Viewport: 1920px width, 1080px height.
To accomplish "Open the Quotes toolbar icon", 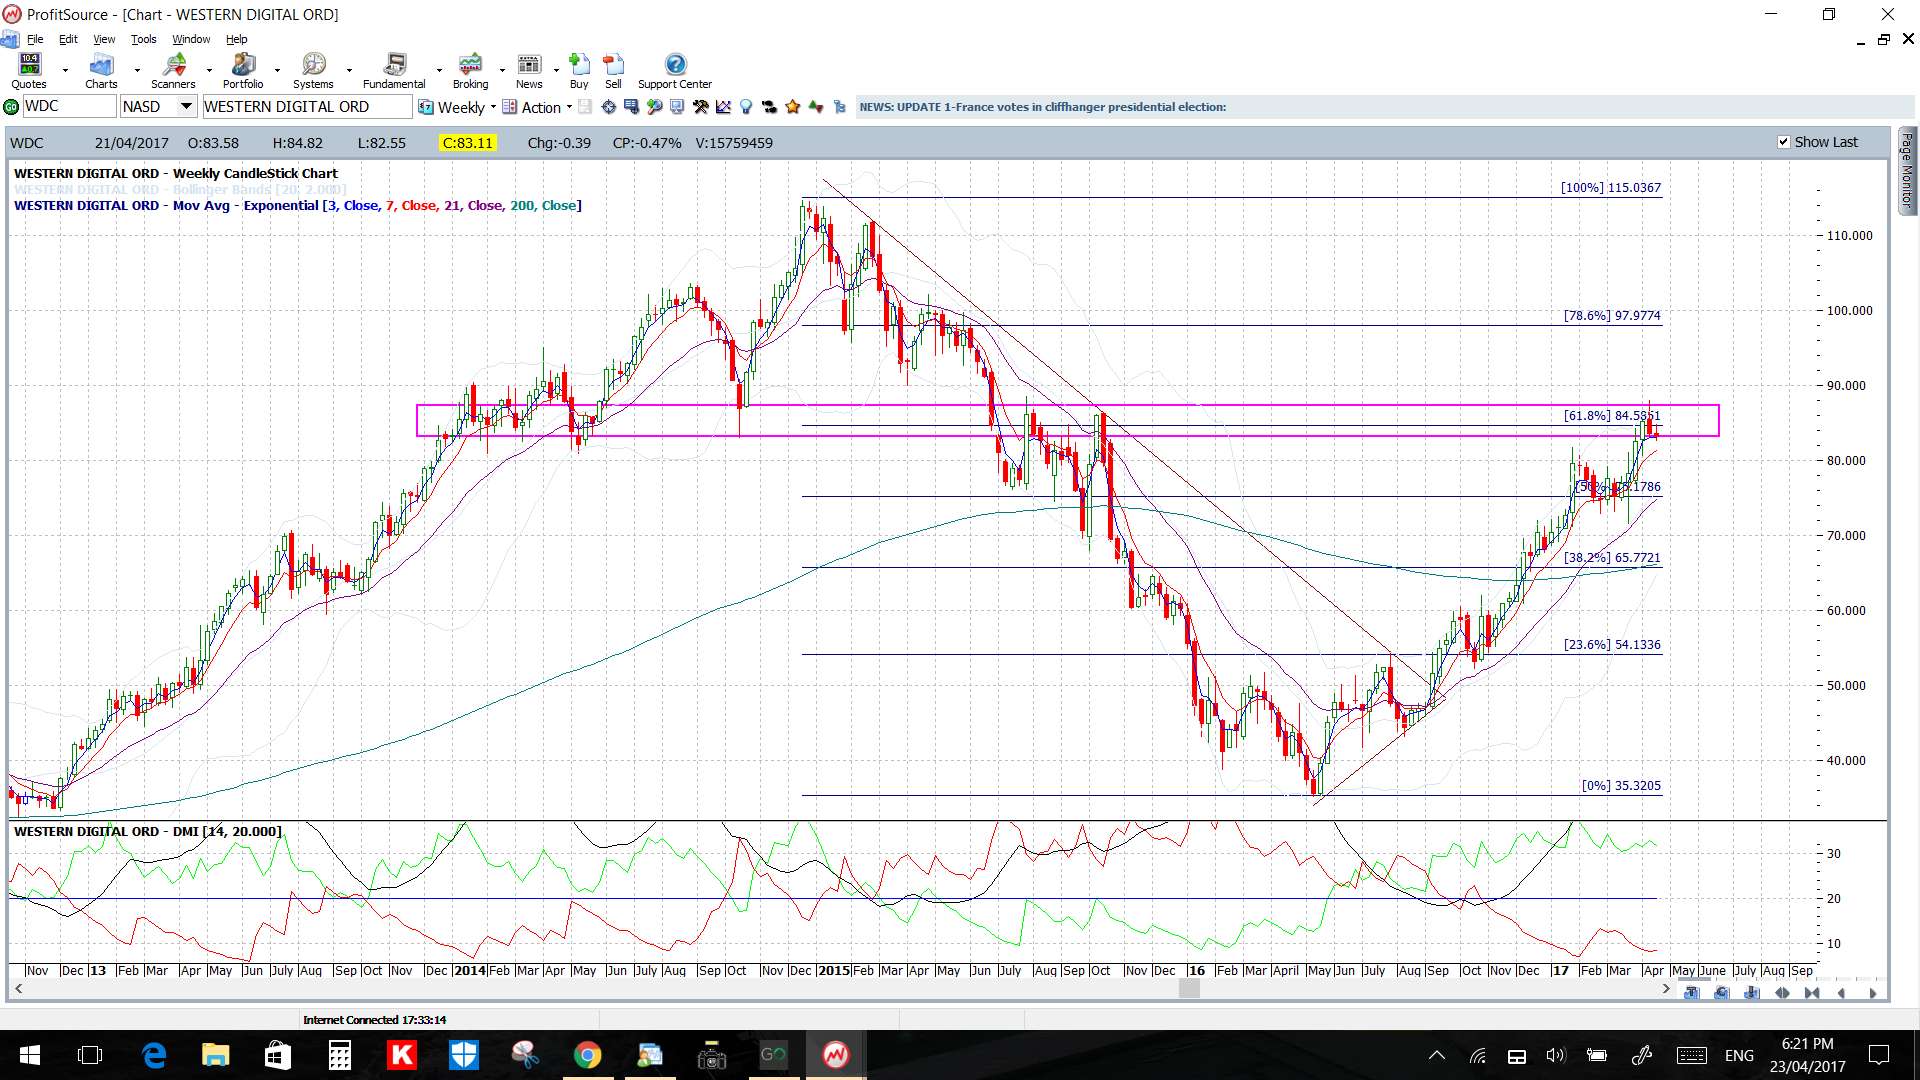I will 29,71.
